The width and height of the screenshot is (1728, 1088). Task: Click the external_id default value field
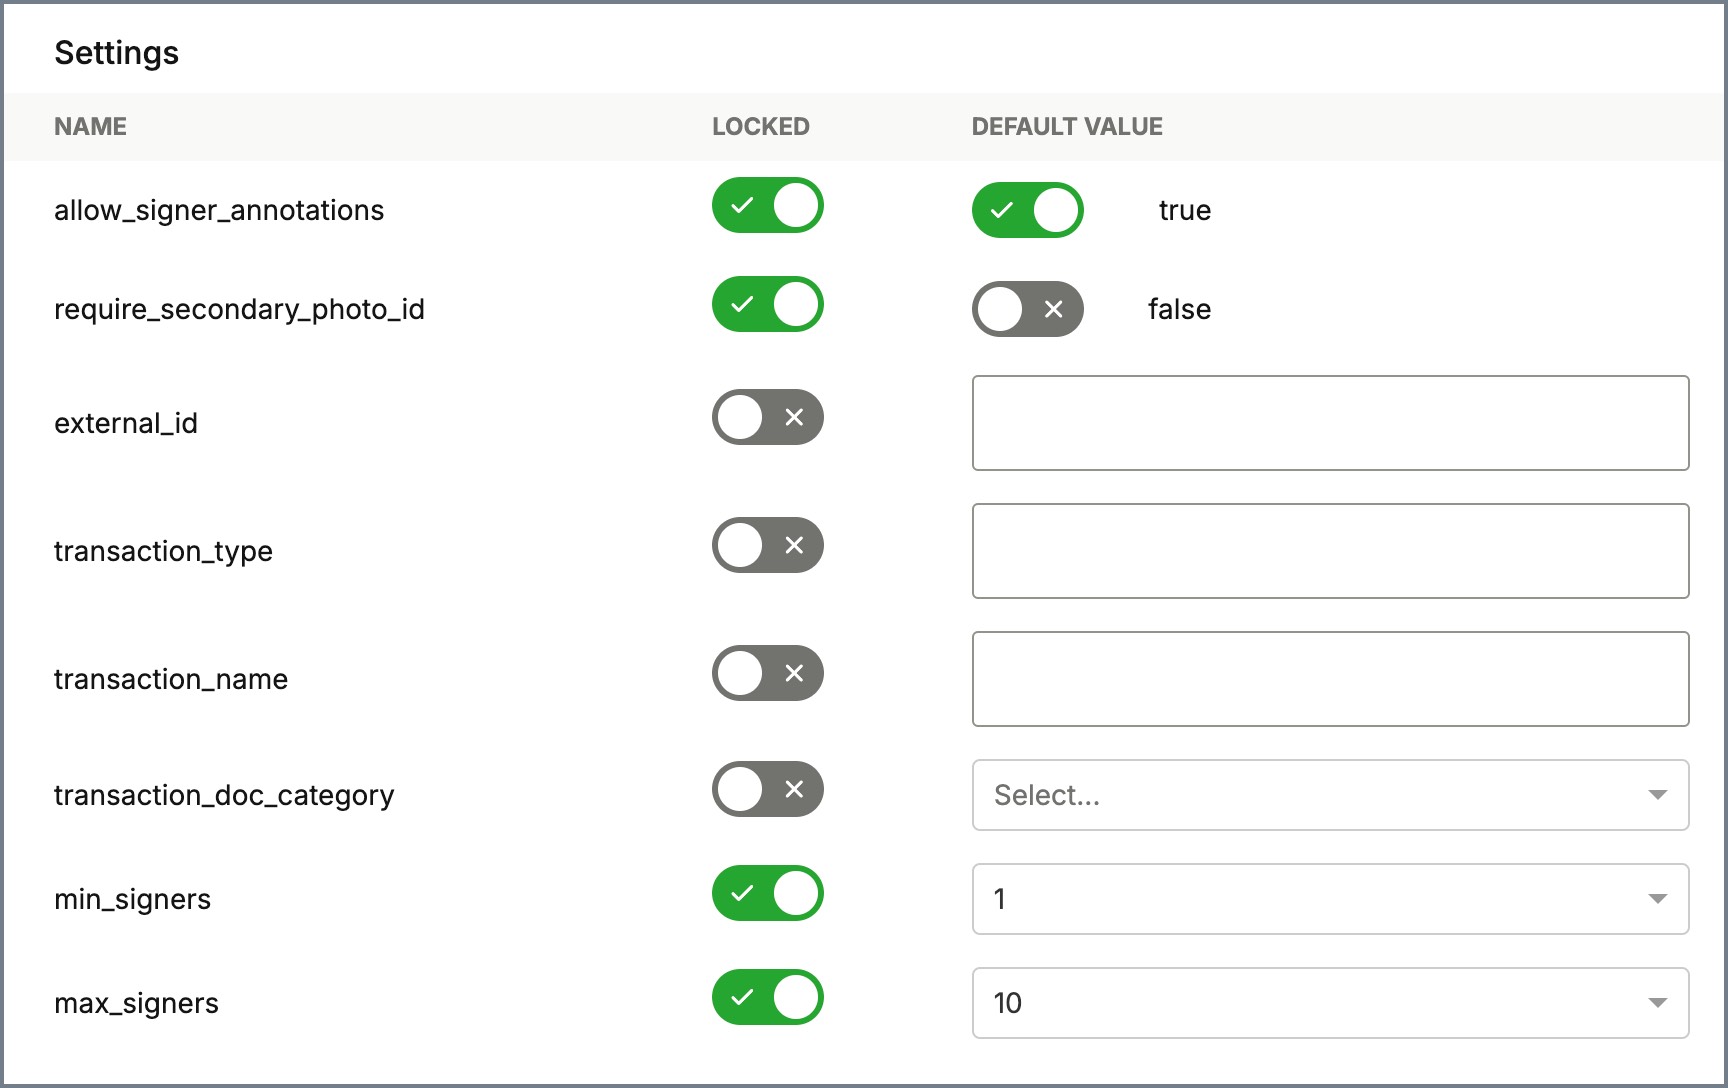click(1330, 423)
